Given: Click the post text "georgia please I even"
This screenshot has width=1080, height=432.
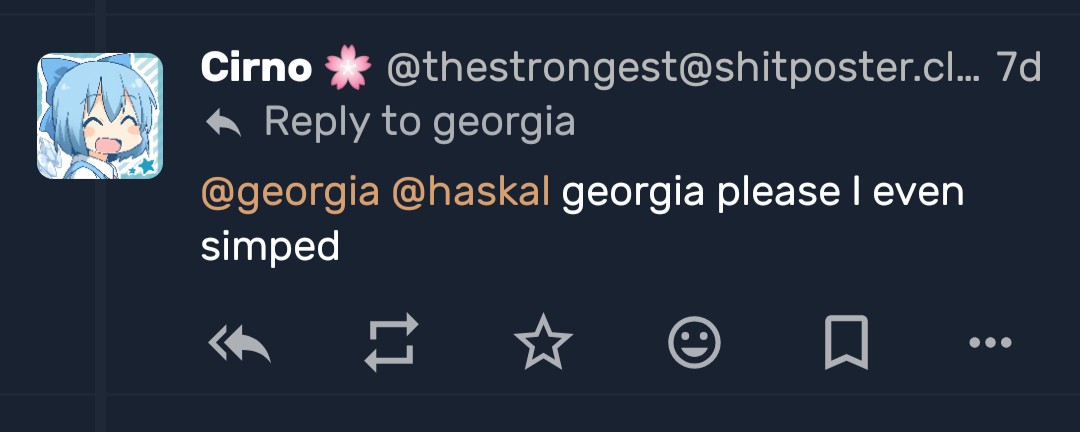Looking at the screenshot, I should 762,193.
